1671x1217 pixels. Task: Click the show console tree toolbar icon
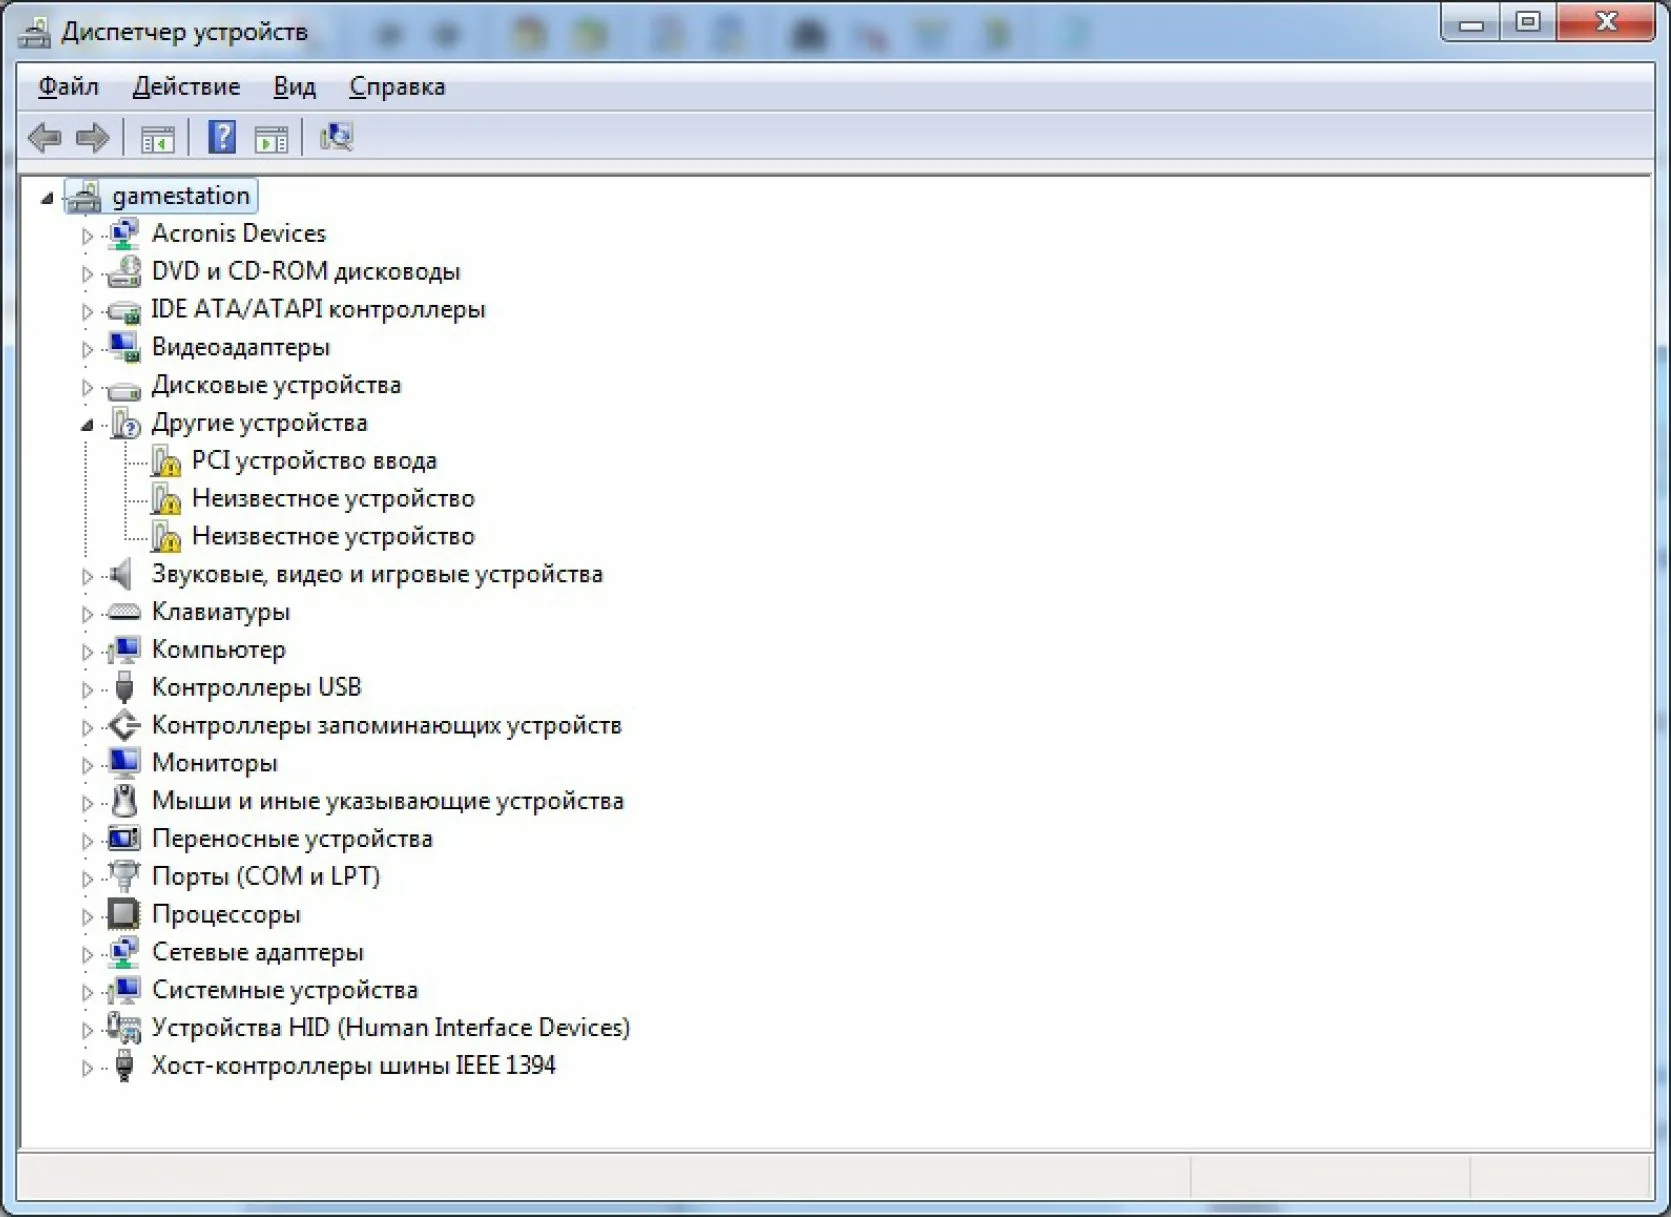pos(158,139)
